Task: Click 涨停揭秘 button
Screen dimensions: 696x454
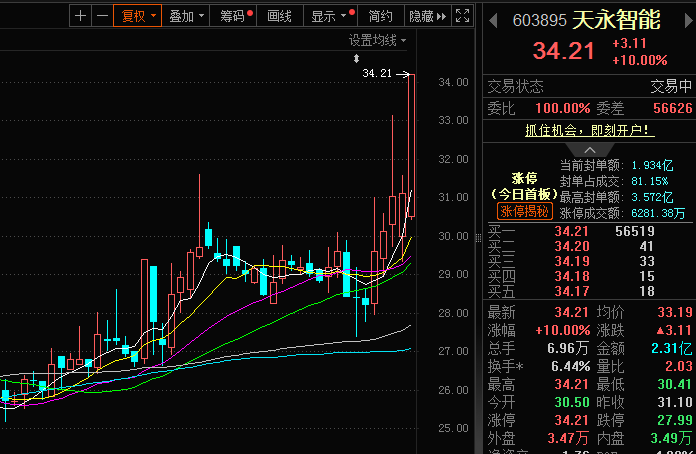Action: pos(525,211)
